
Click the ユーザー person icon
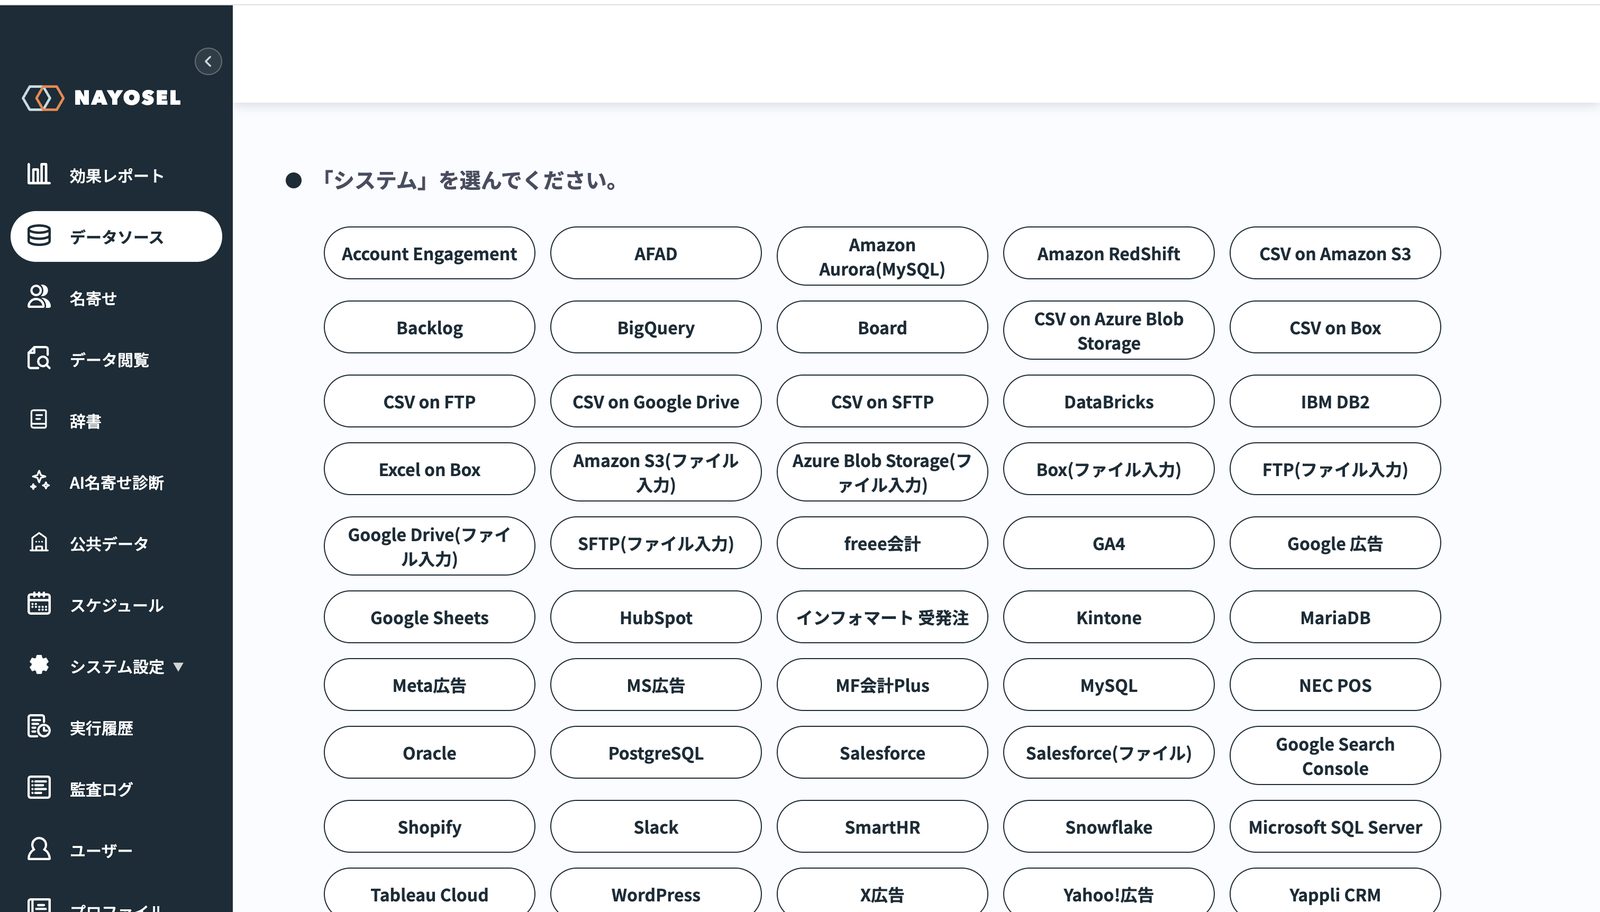tap(38, 849)
